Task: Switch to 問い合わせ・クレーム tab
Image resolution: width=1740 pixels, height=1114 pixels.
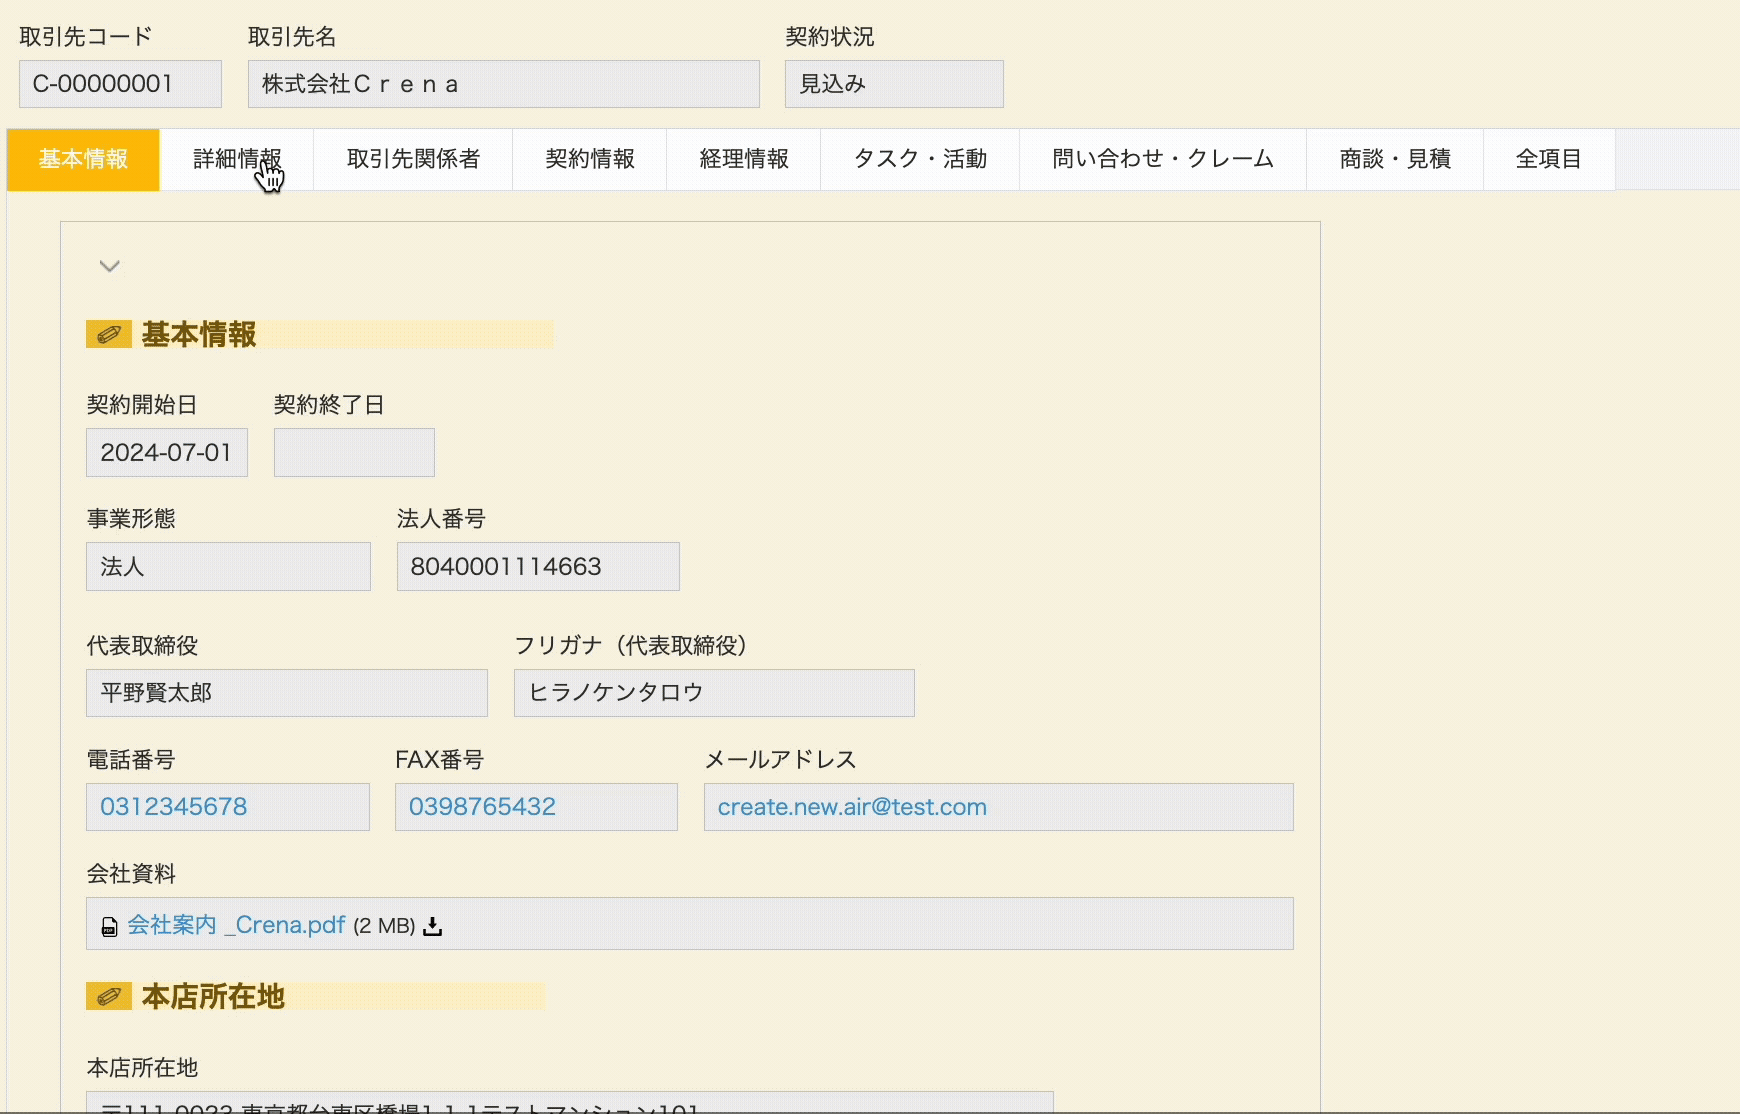Action: [x=1163, y=159]
